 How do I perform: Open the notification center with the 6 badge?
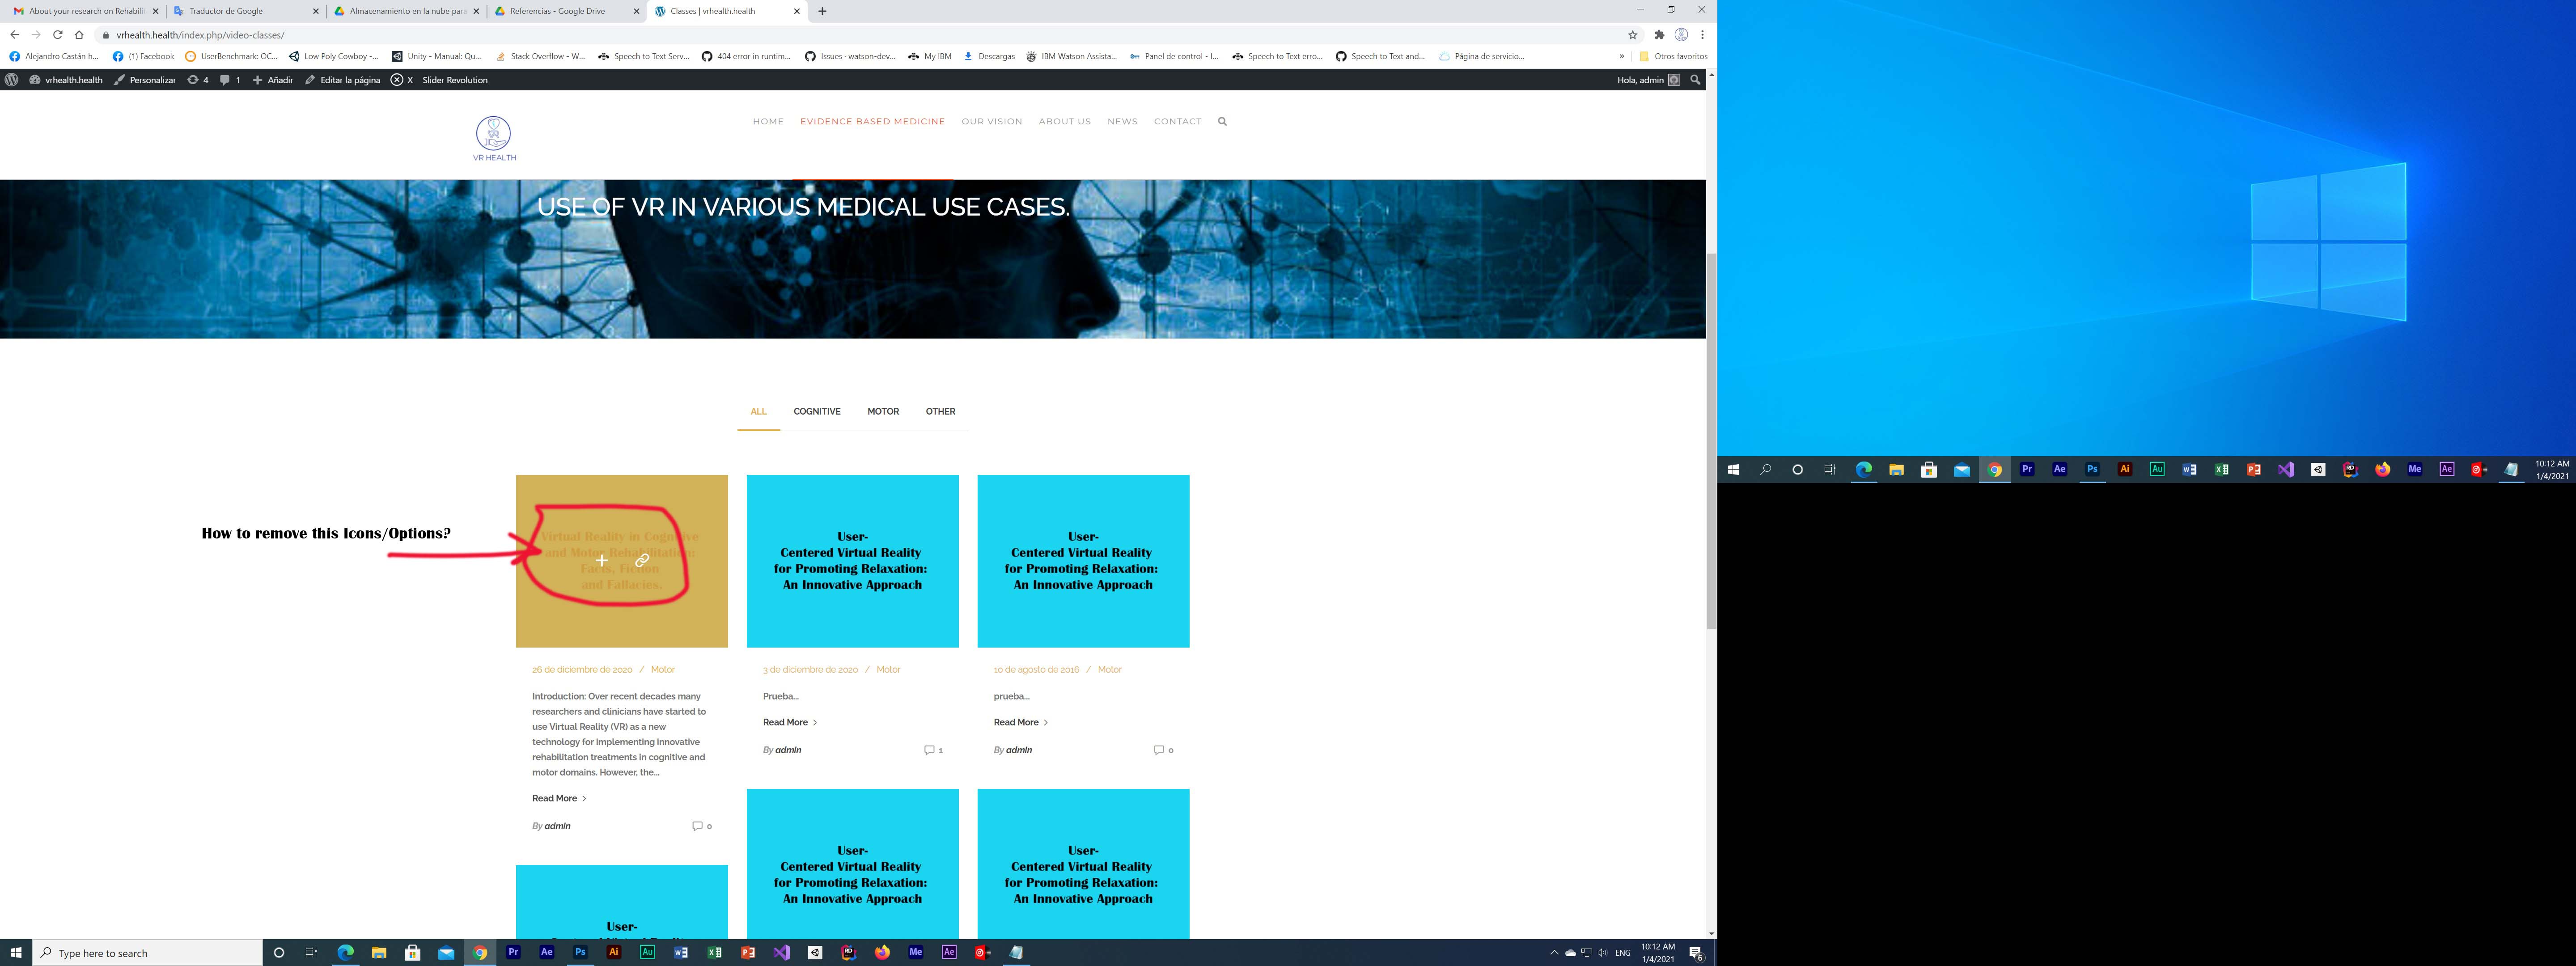(1696, 953)
